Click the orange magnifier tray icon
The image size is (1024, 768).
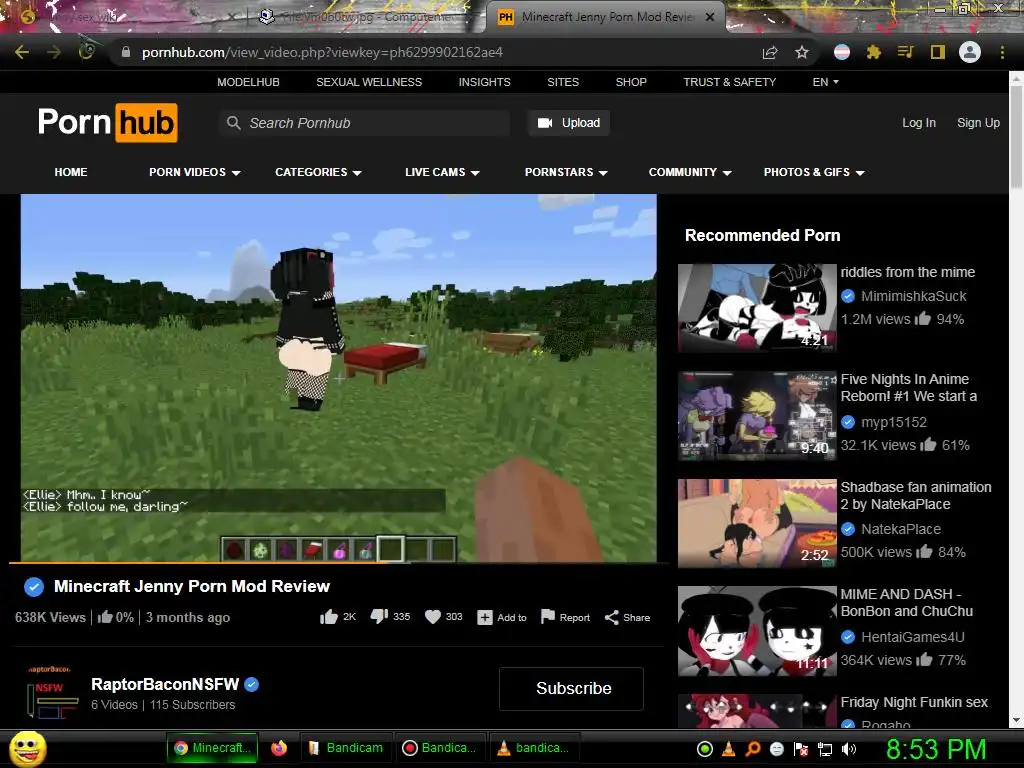click(753, 749)
